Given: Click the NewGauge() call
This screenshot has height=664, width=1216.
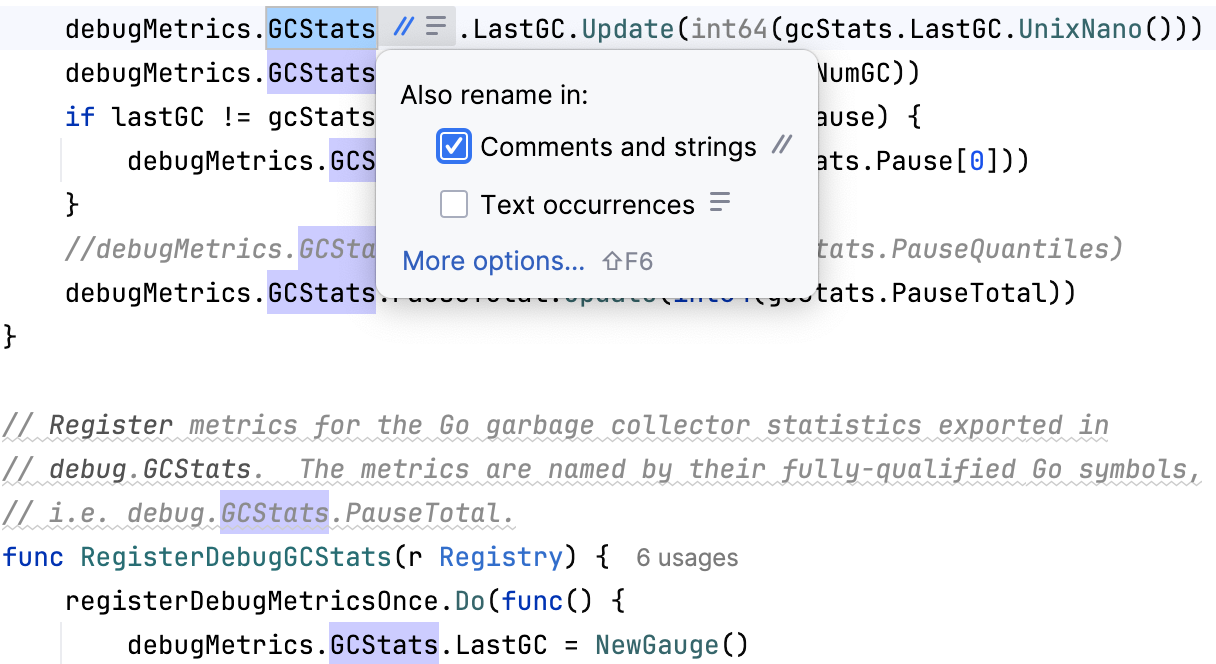Looking at the screenshot, I should (x=671, y=646).
